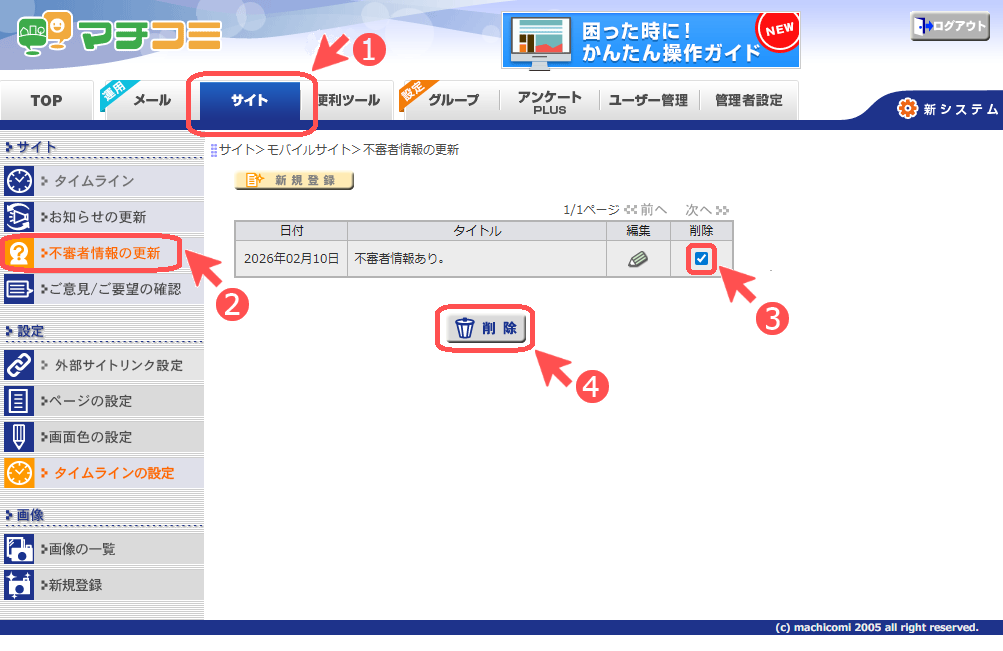Click the pen icon beside 画面色の設定
This screenshot has height=651, width=1003.
[19, 437]
